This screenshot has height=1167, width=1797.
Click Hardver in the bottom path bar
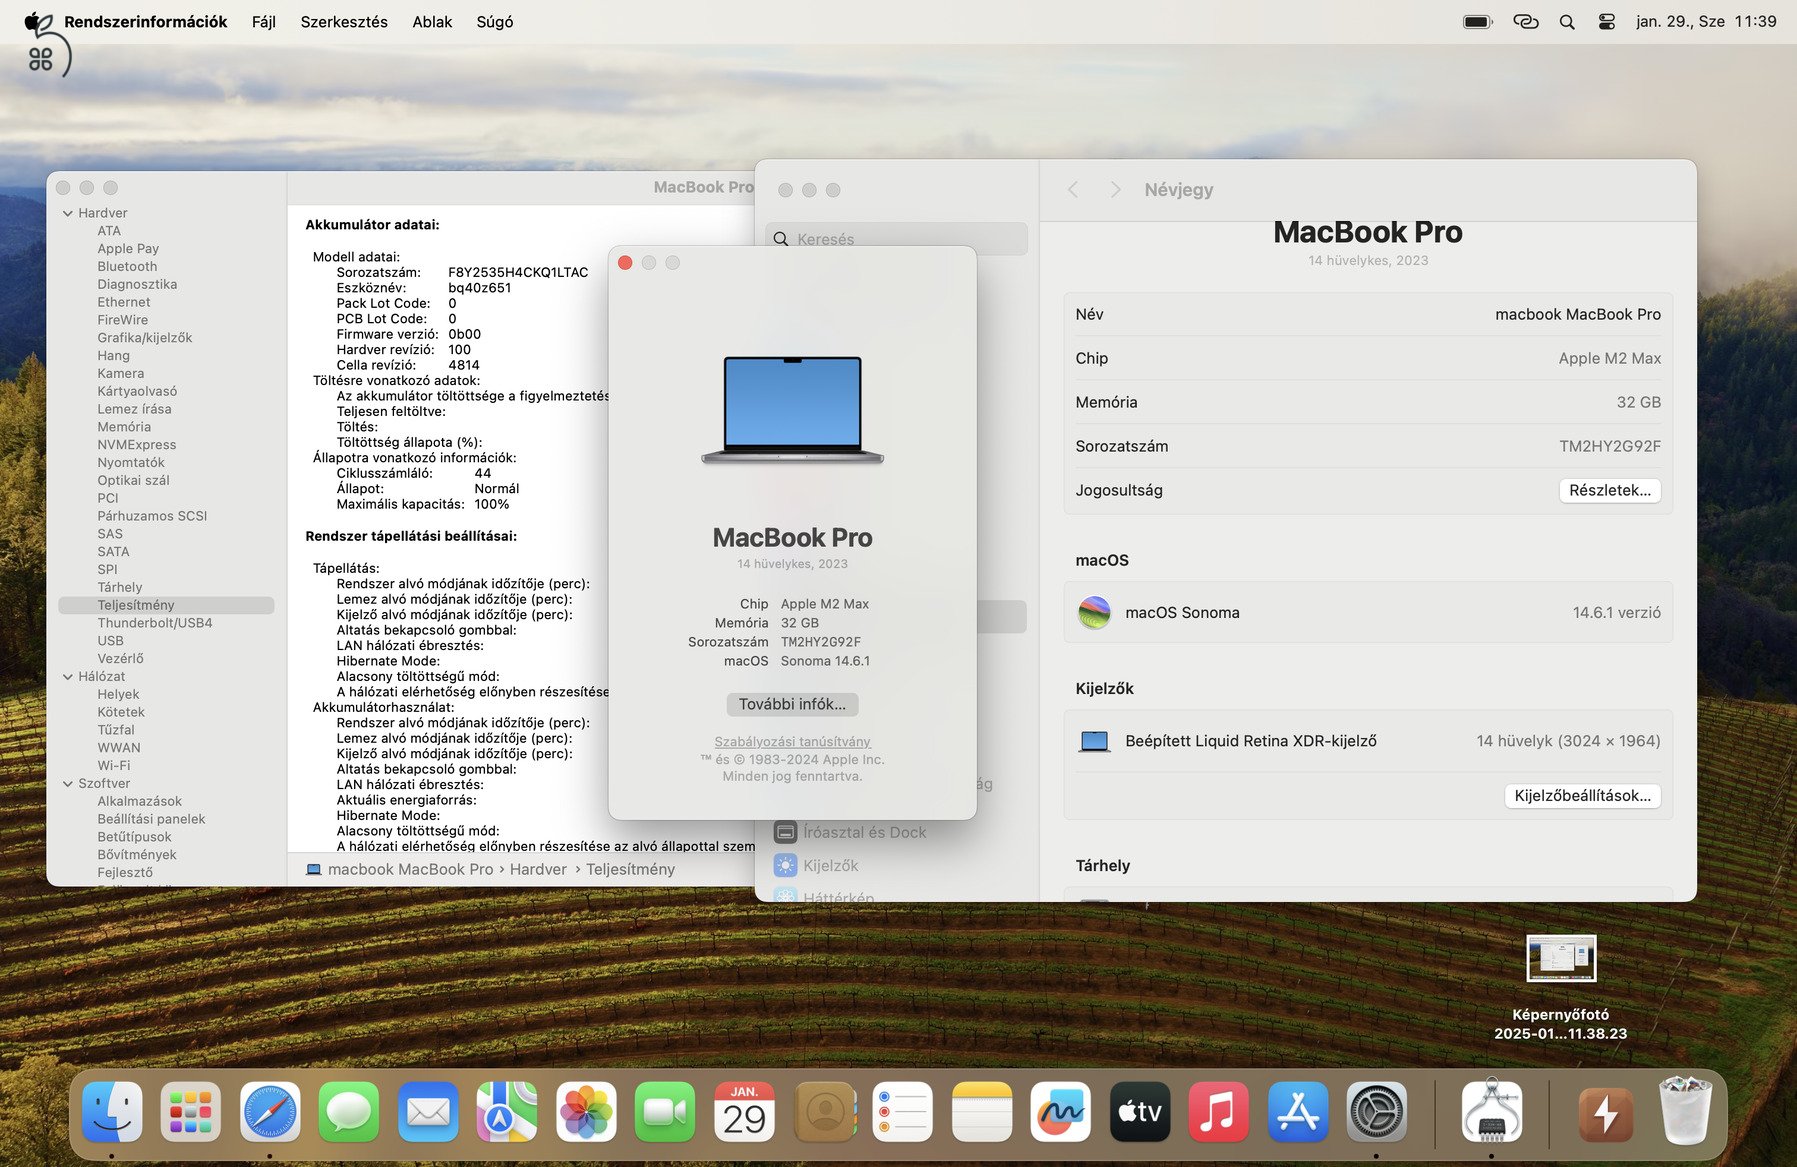click(x=538, y=870)
